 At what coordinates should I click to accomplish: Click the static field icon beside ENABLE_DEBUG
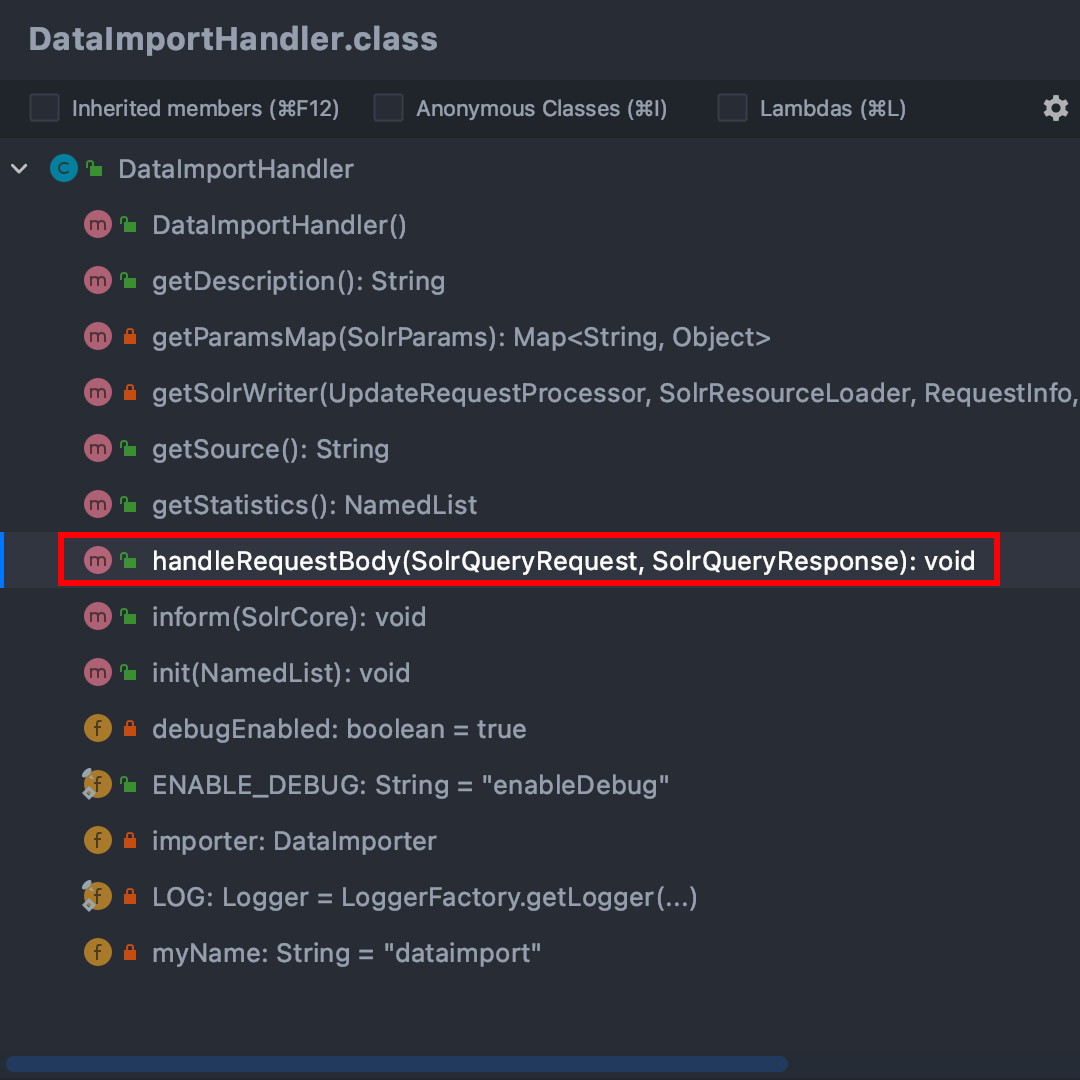click(96, 785)
